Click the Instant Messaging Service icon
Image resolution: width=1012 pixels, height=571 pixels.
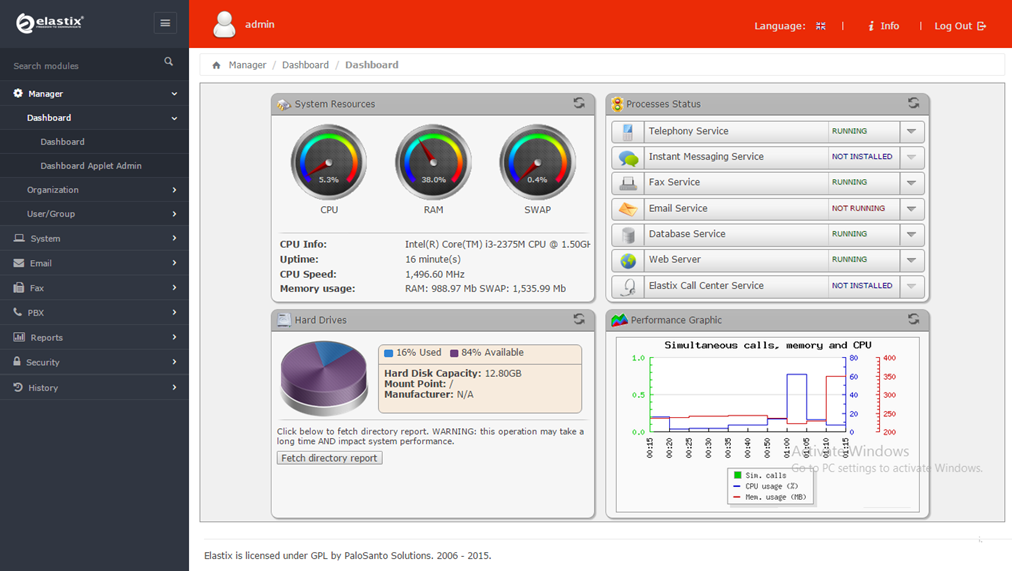(x=628, y=157)
